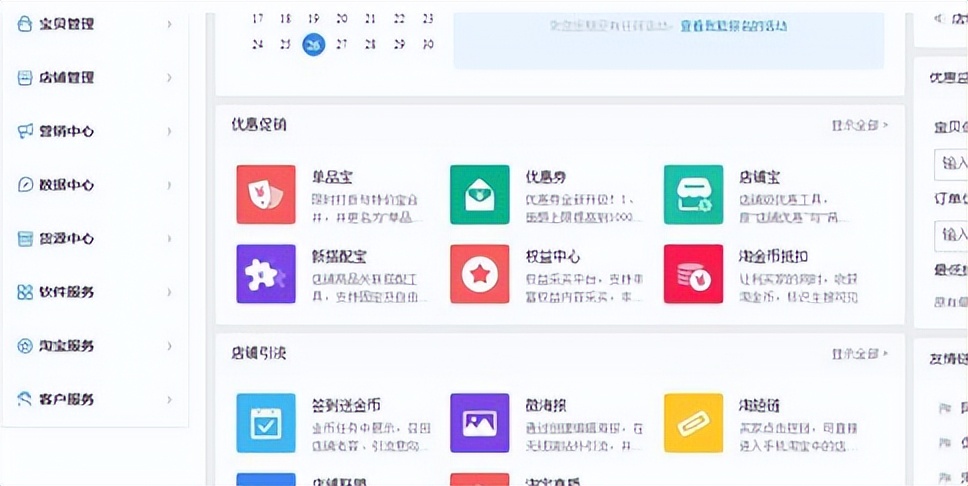Open the red 权益中心 star icon
This screenshot has width=968, height=486.
[480, 274]
